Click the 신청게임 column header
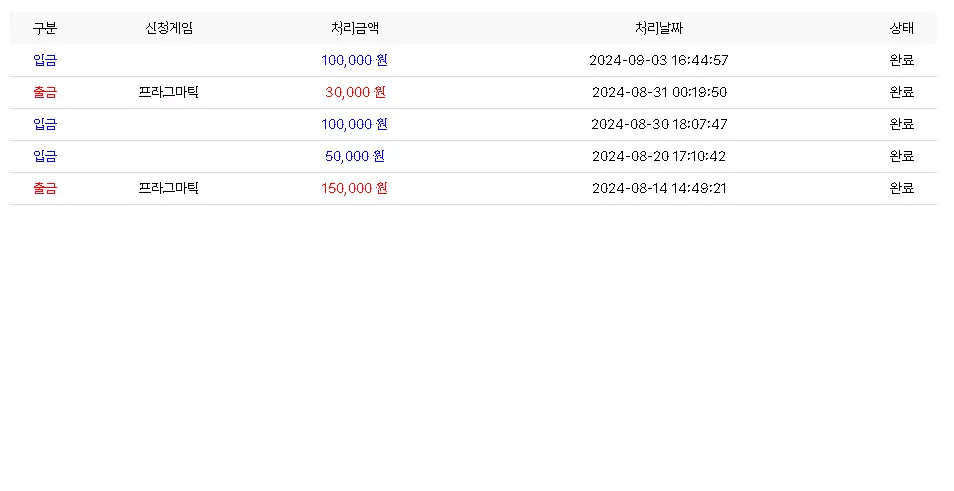Image resolution: width=954 pixels, height=491 pixels. point(169,28)
